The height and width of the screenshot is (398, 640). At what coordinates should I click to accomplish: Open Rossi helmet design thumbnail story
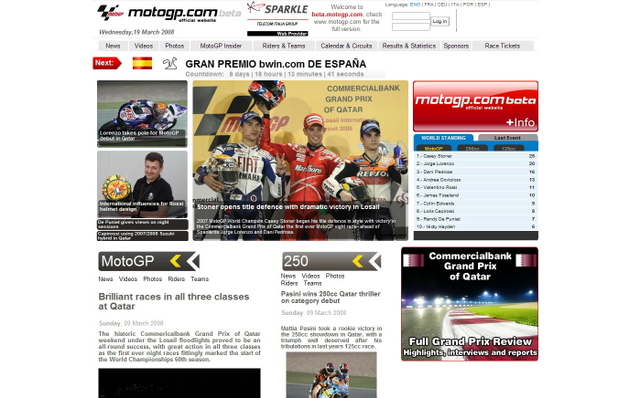pyautogui.click(x=142, y=184)
